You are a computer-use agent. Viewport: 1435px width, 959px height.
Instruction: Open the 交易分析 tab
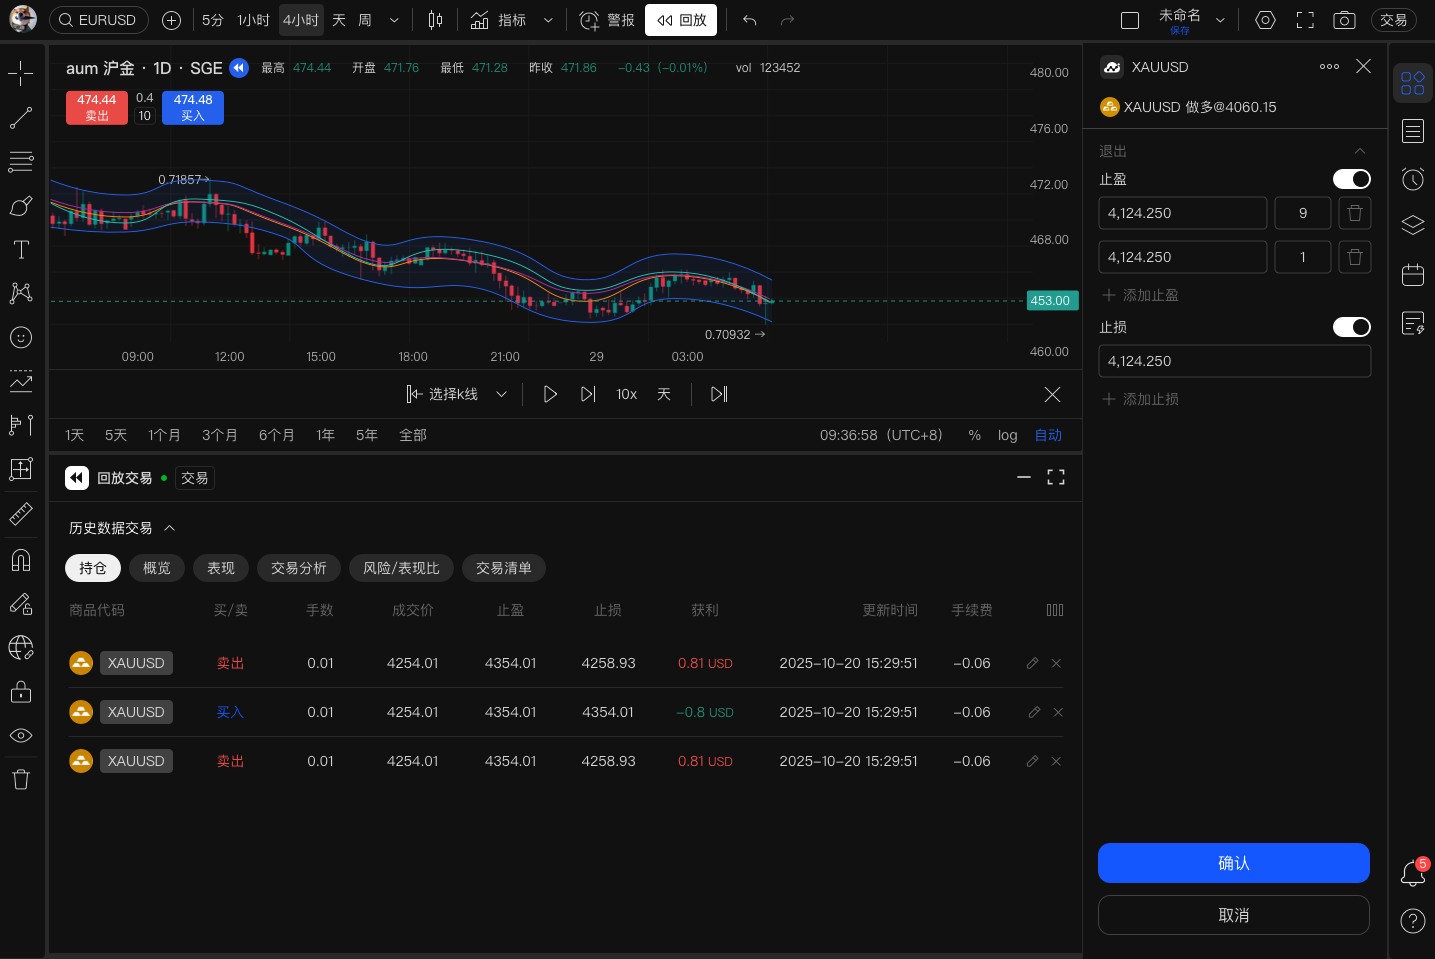coord(299,568)
